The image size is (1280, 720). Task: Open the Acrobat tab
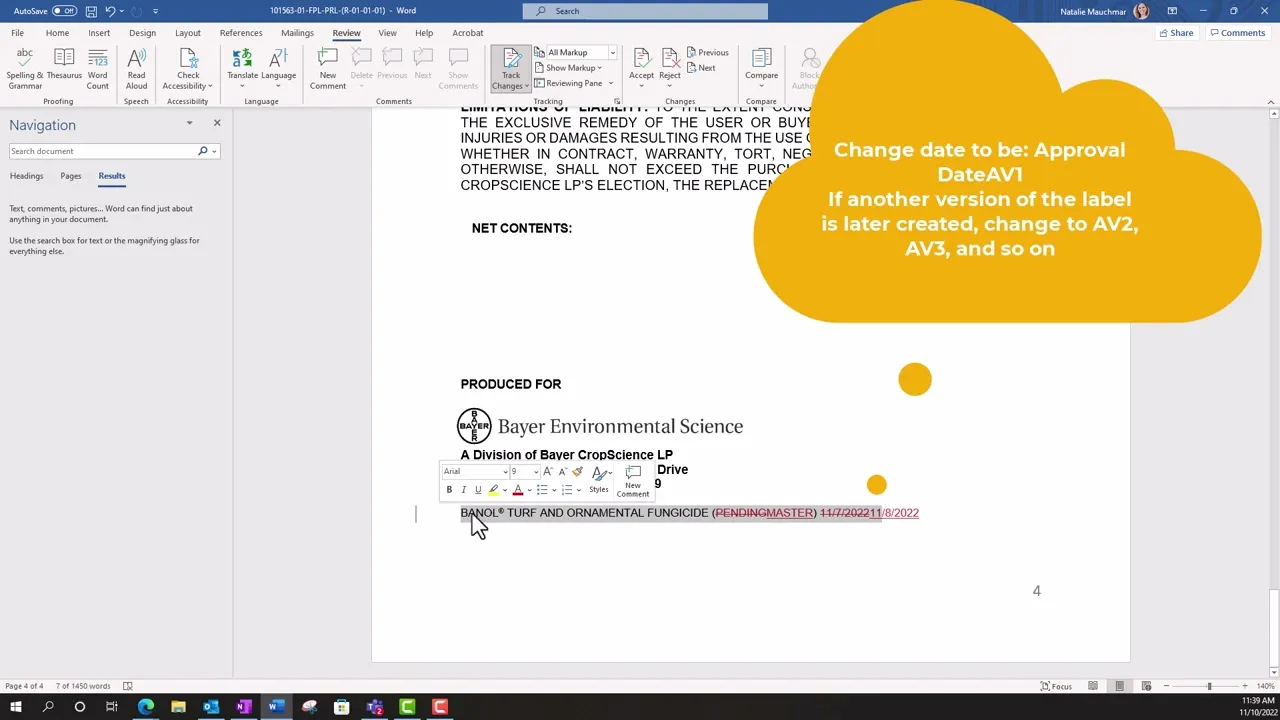tap(467, 33)
